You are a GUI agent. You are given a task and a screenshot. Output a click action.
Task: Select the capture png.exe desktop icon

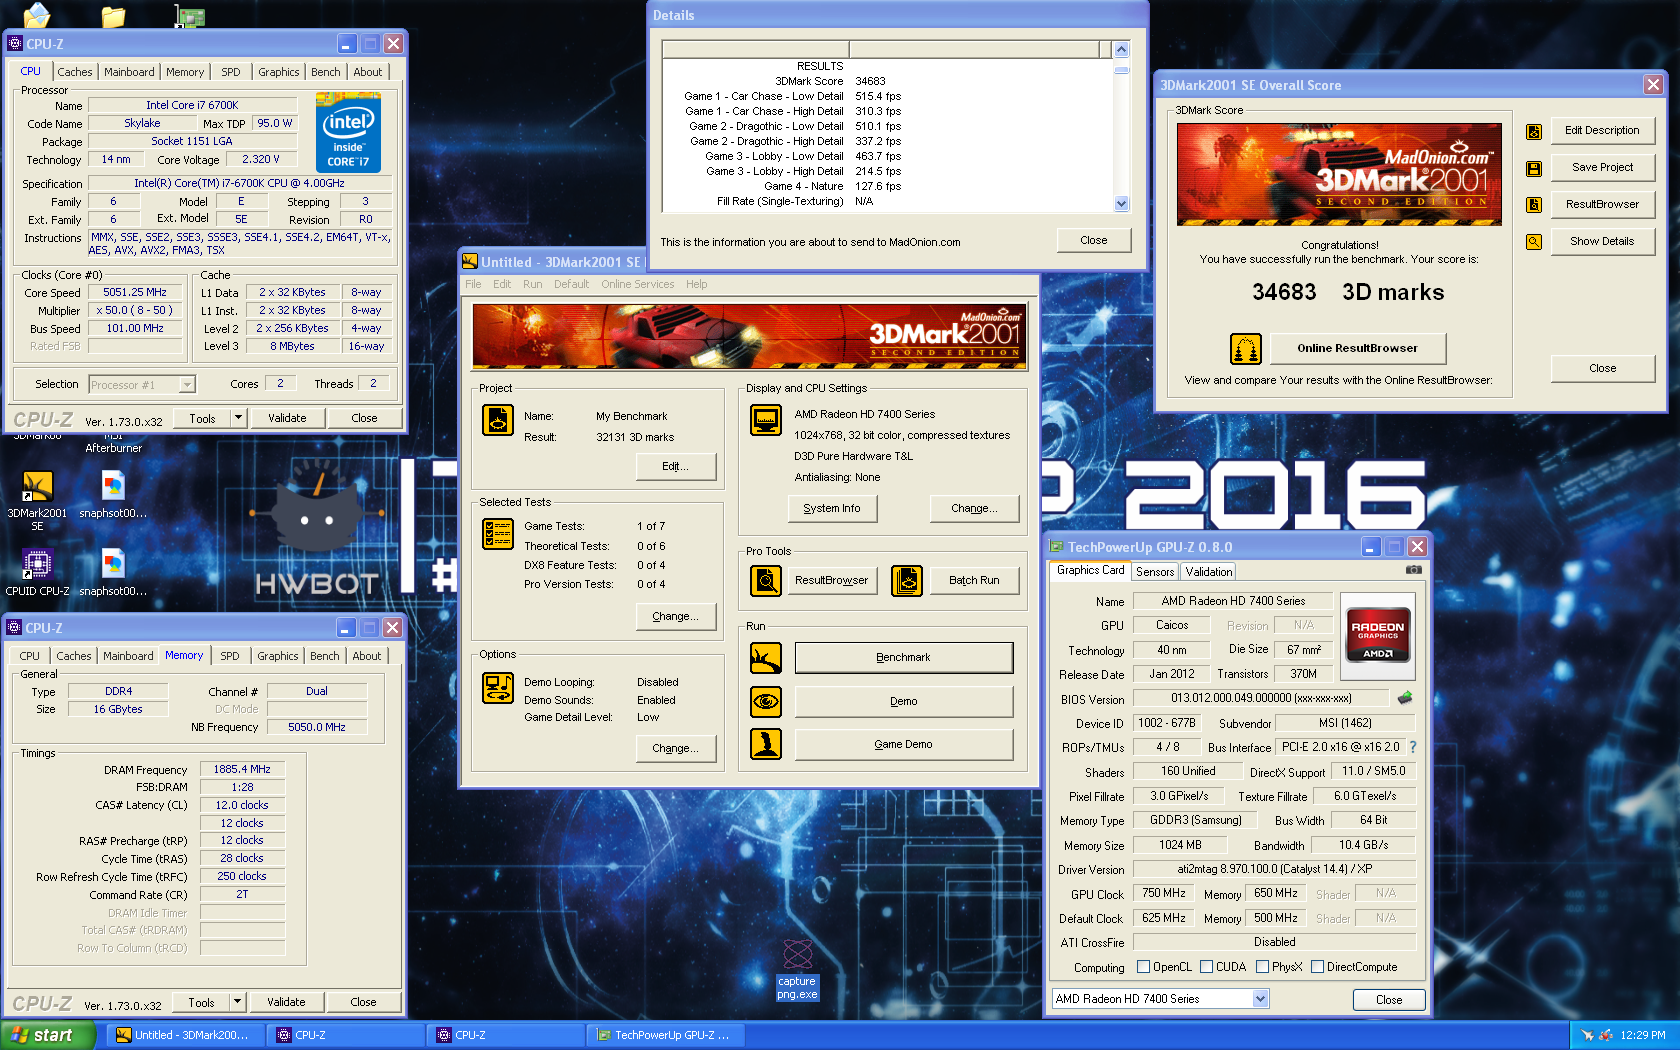tap(797, 969)
